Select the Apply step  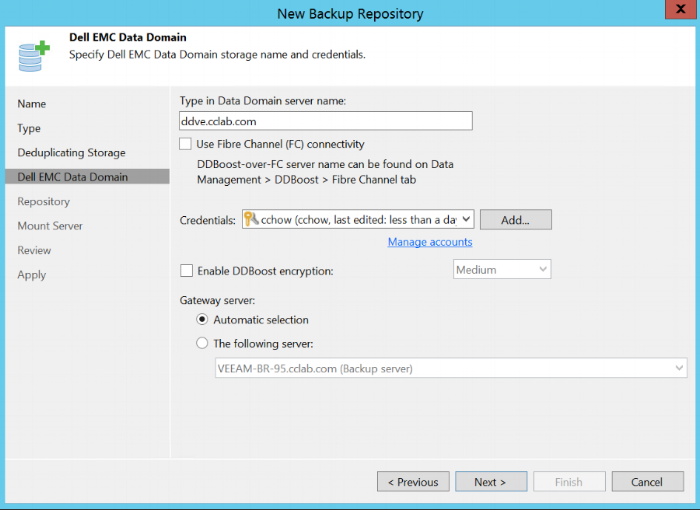tap(32, 275)
